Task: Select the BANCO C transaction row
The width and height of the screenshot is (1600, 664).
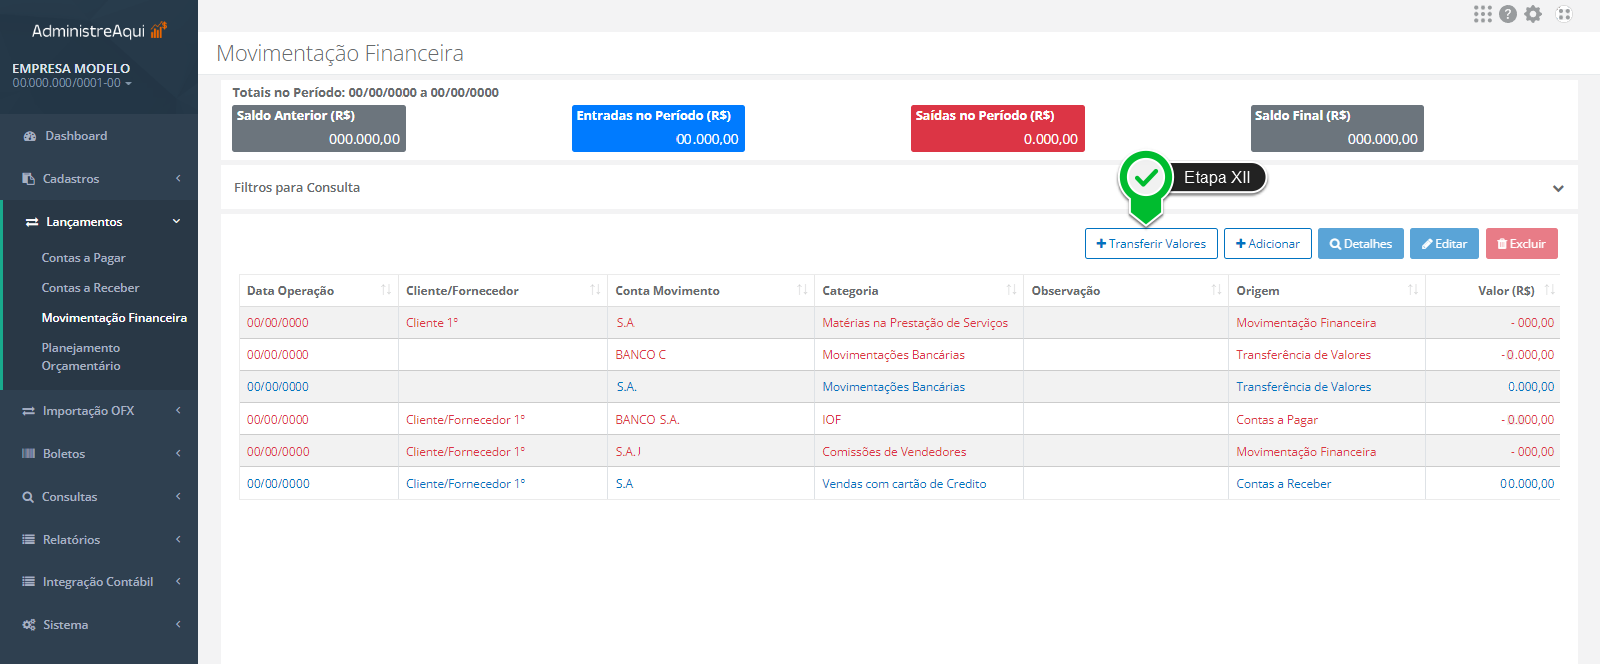Action: [640, 355]
